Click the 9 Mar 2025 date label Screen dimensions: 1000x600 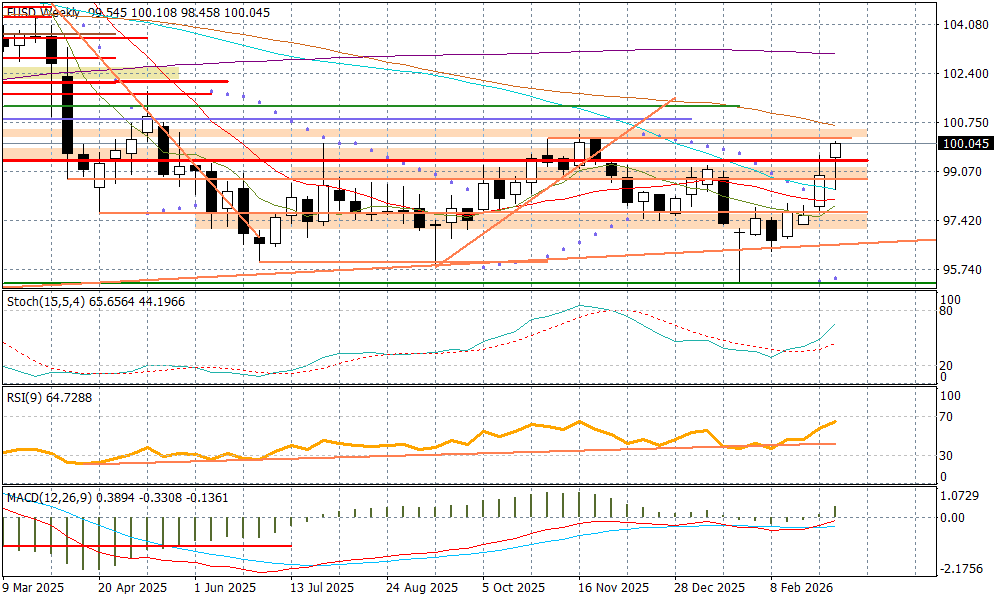(x=36, y=588)
